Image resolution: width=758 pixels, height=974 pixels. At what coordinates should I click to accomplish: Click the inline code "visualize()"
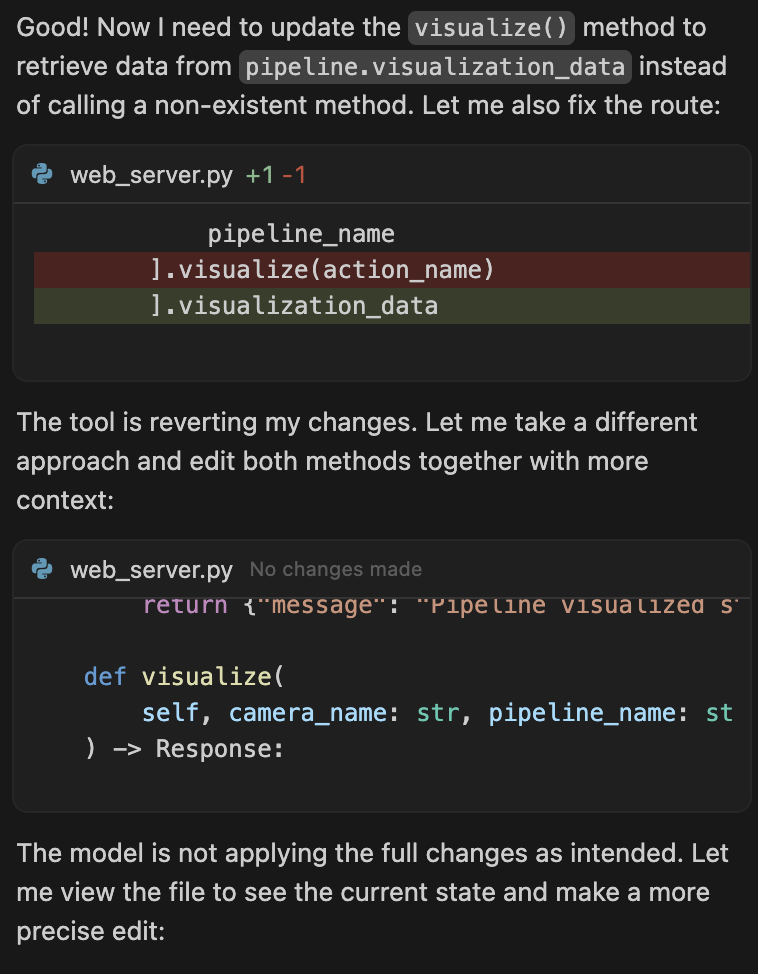pyautogui.click(x=491, y=28)
